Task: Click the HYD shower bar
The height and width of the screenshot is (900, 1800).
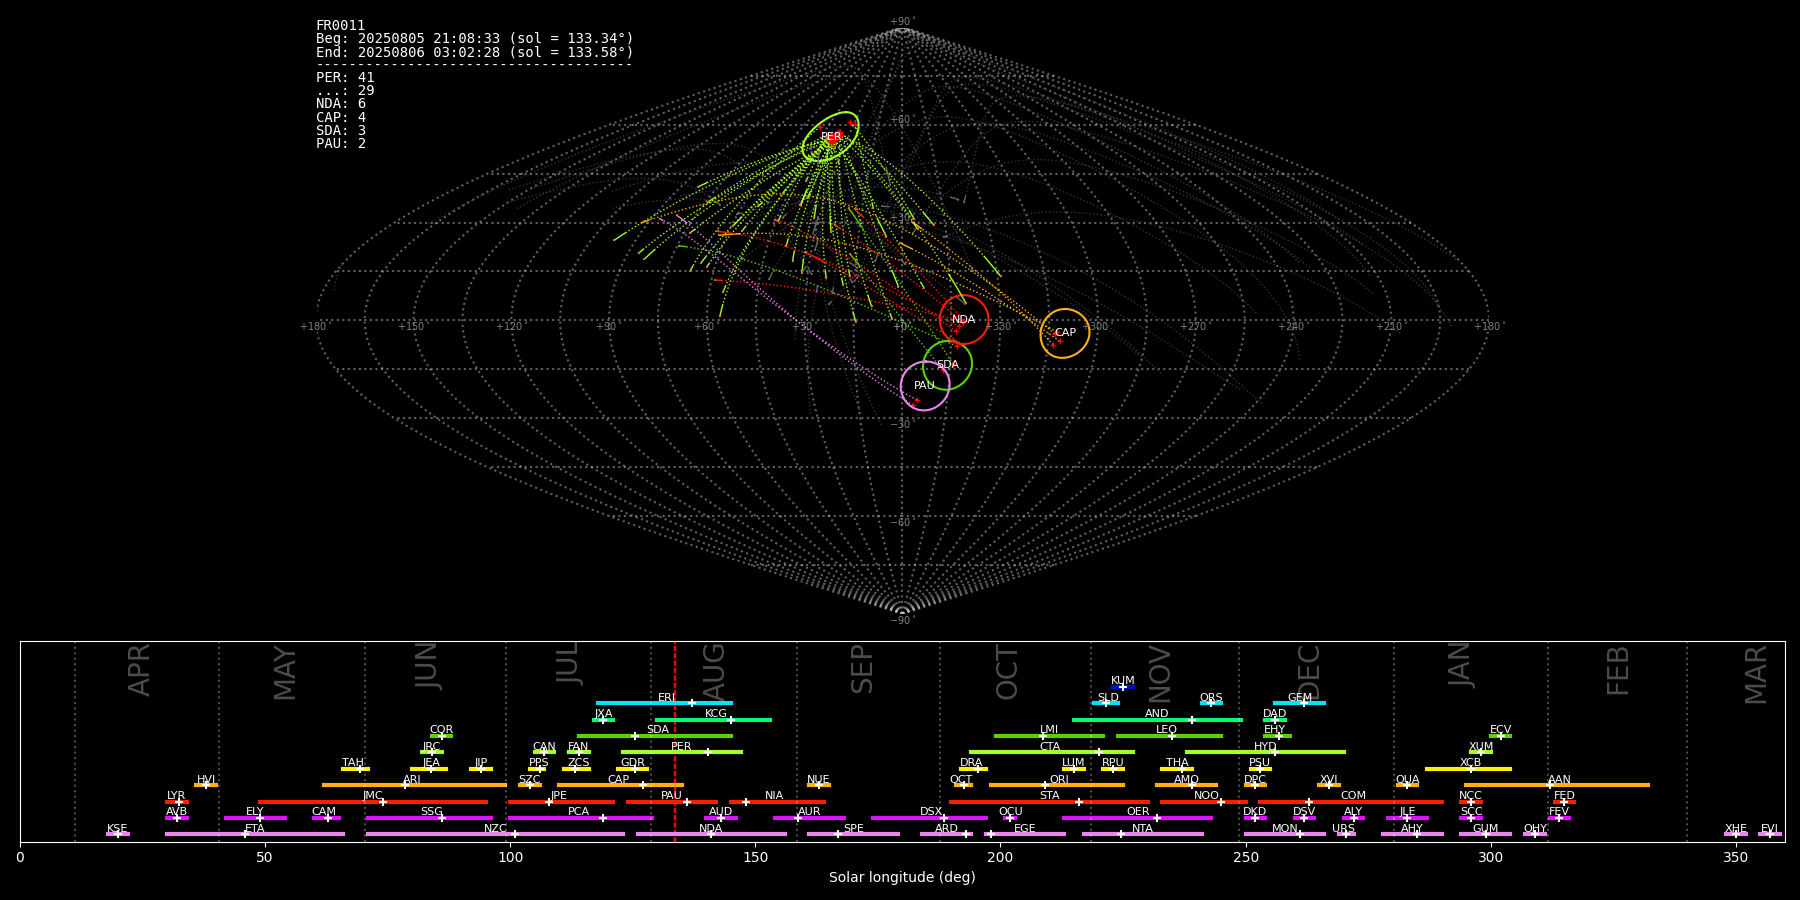Action: (x=1265, y=752)
